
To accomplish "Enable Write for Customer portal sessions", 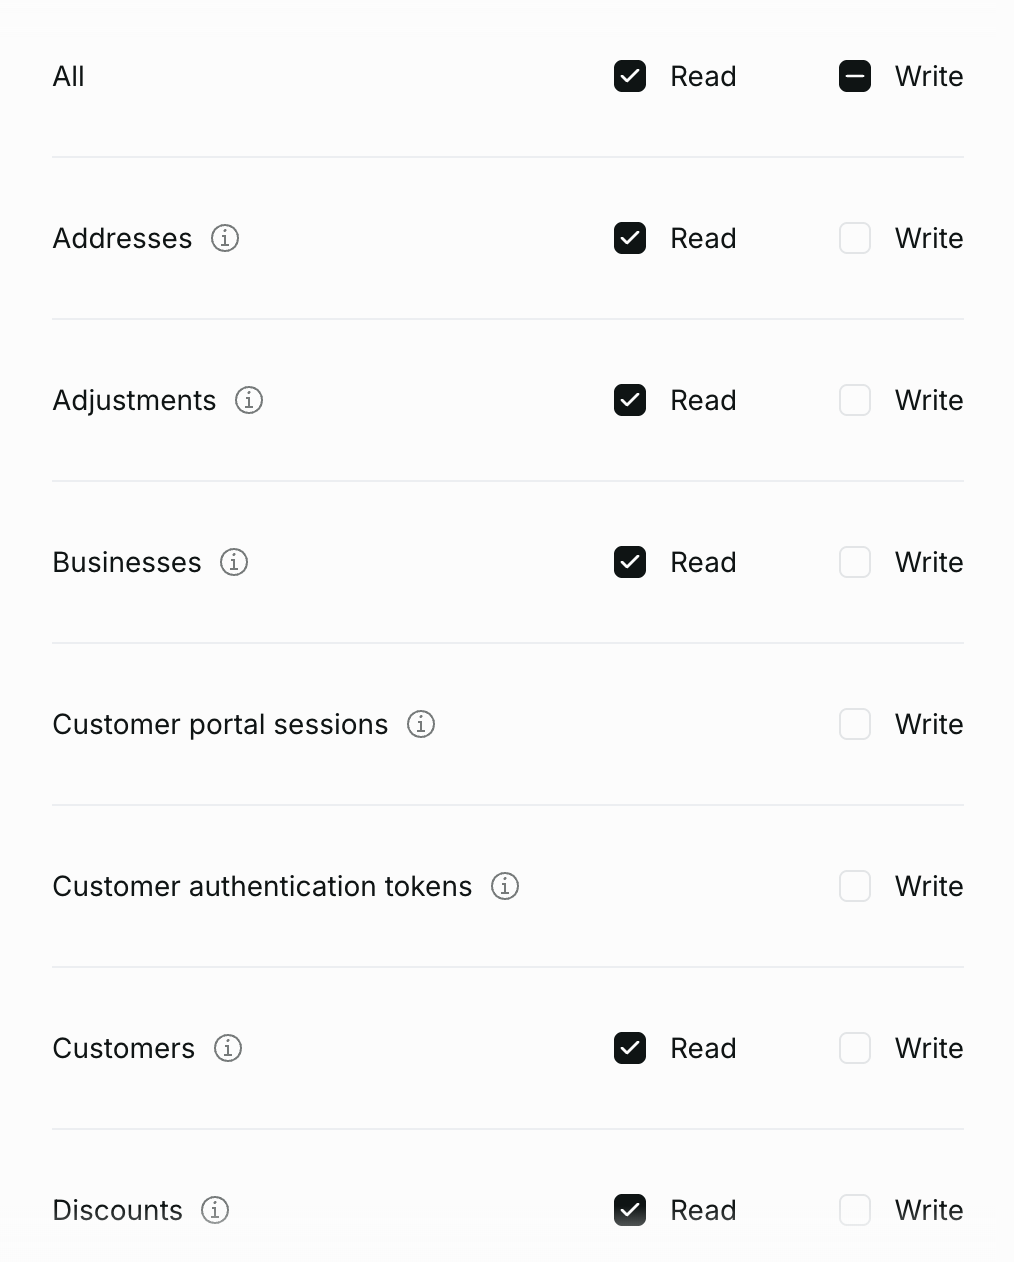I will [x=855, y=724].
